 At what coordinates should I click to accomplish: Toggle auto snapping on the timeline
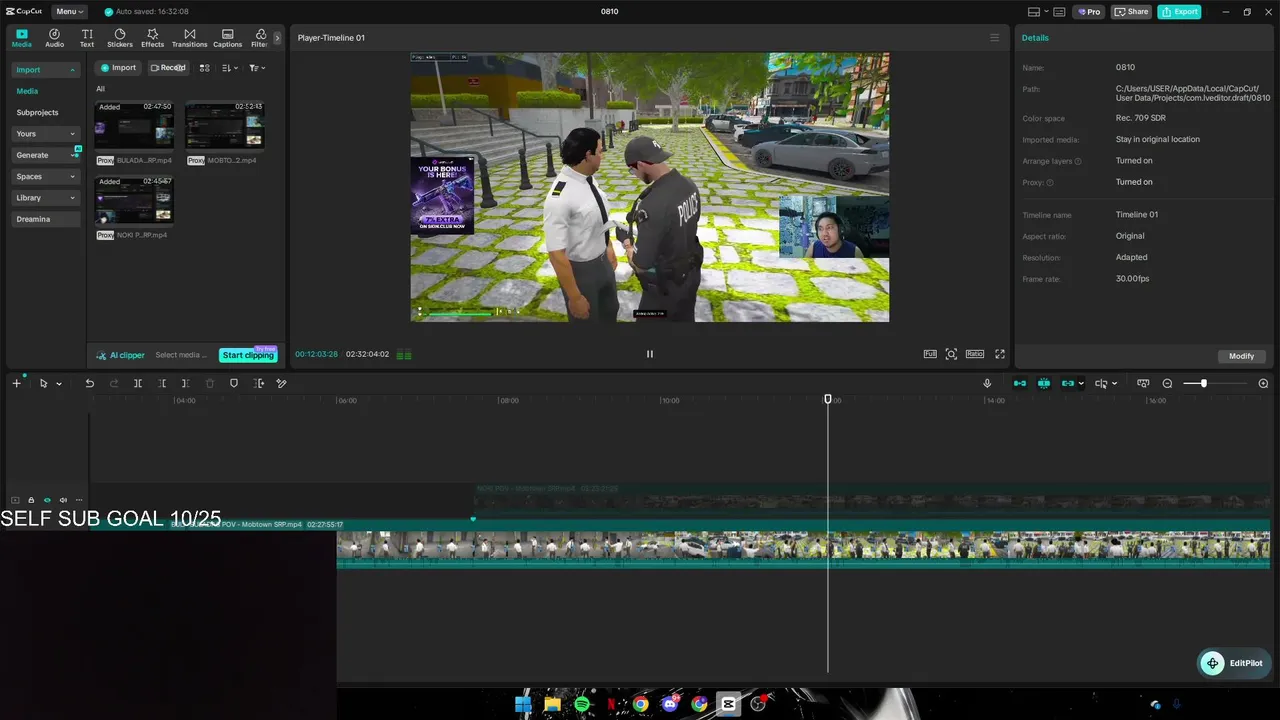pyautogui.click(x=1044, y=384)
